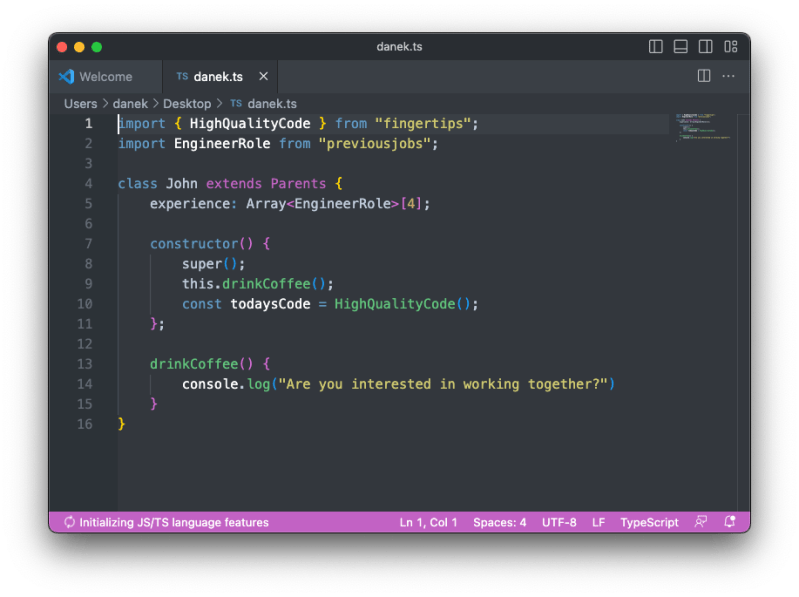Click EngineerRole in the import line
This screenshot has height=597, width=799.
(x=222, y=144)
